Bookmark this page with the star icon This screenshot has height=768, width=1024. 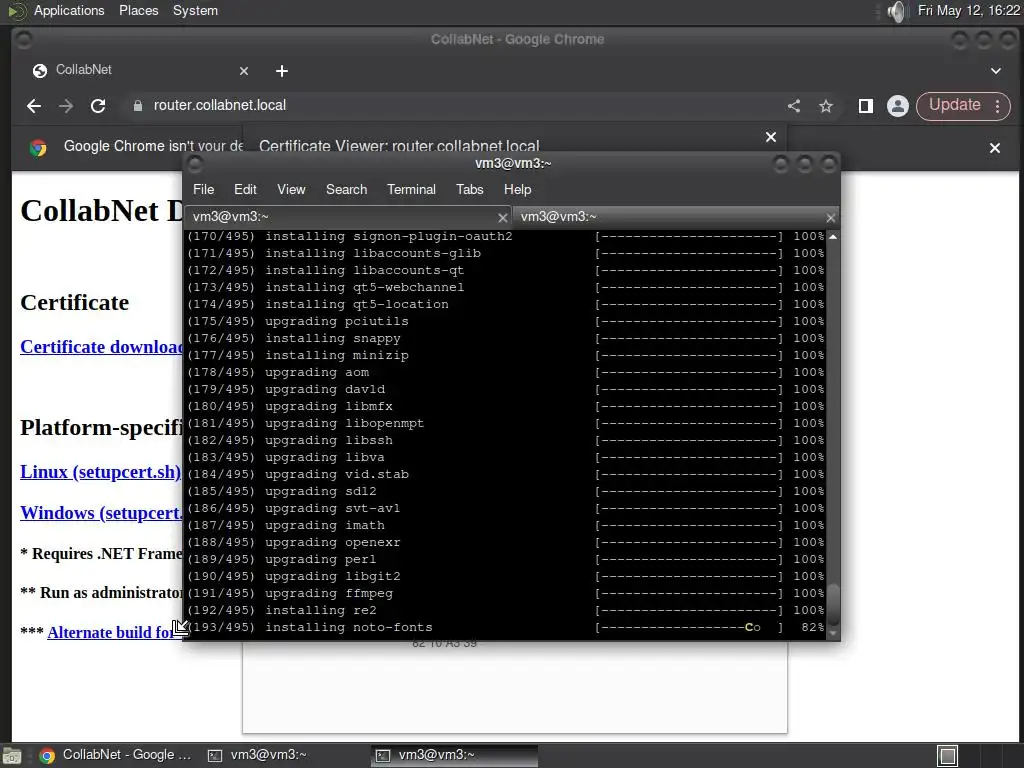tap(826, 106)
